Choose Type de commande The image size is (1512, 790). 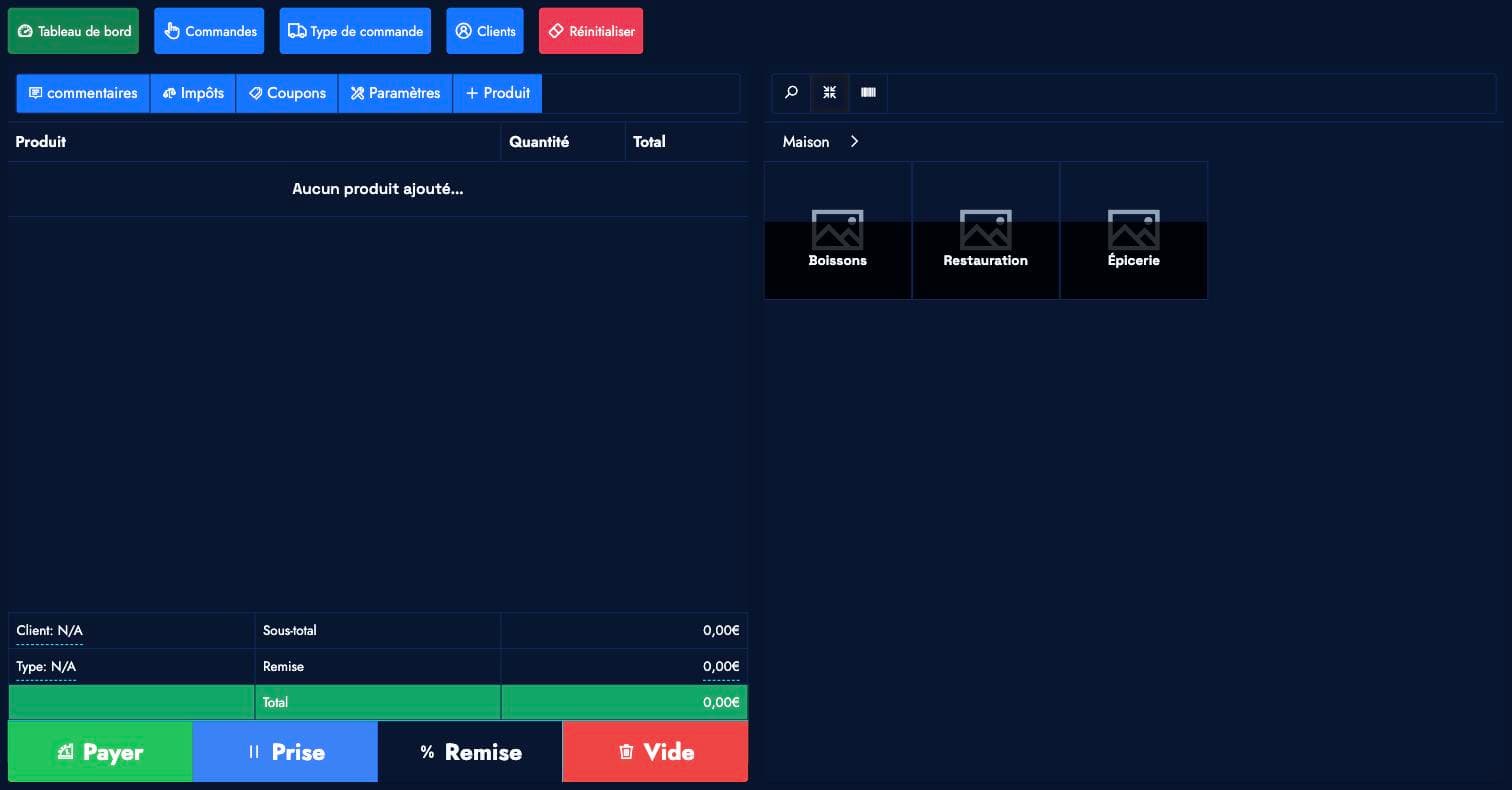[x=355, y=31]
